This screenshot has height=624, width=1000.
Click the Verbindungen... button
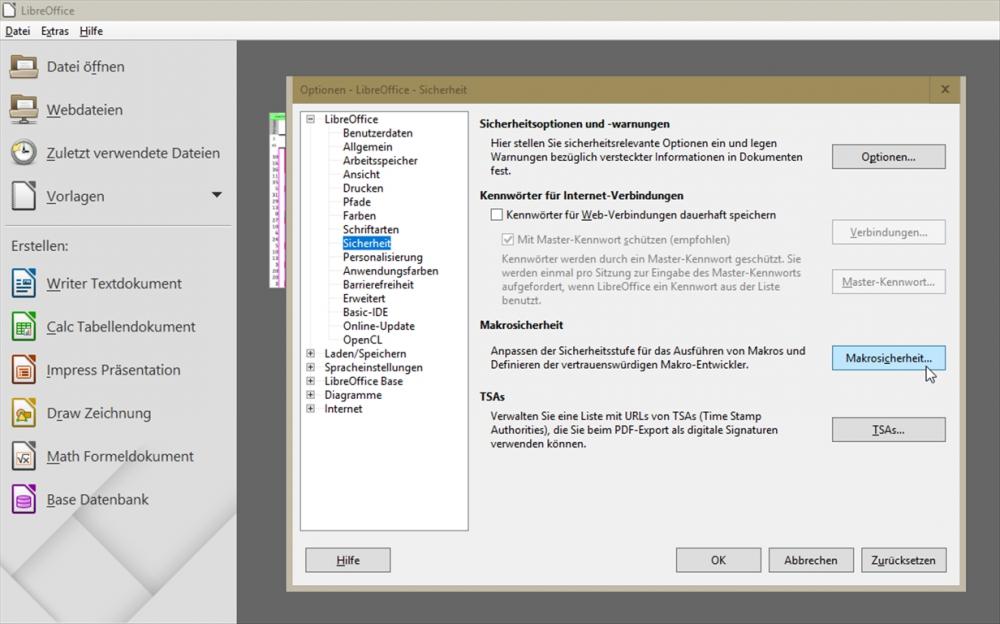click(x=888, y=232)
